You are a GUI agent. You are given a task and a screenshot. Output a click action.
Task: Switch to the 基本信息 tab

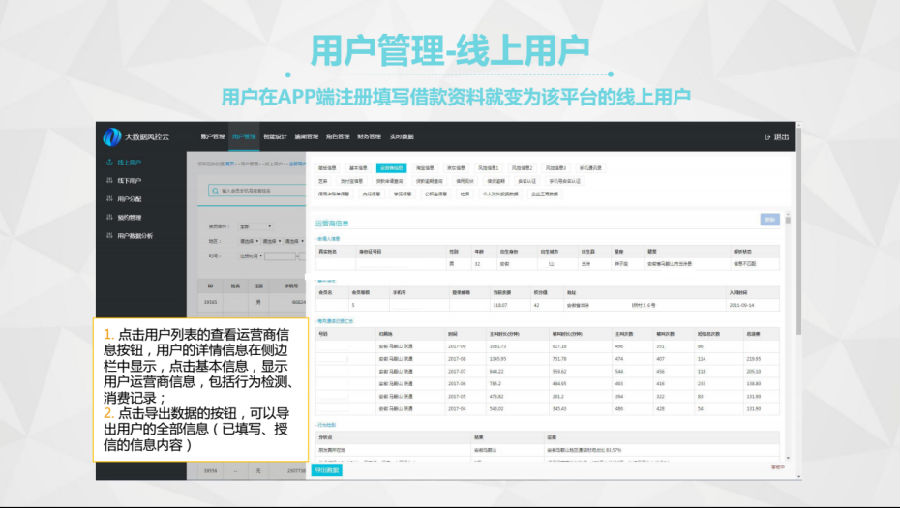(x=357, y=168)
